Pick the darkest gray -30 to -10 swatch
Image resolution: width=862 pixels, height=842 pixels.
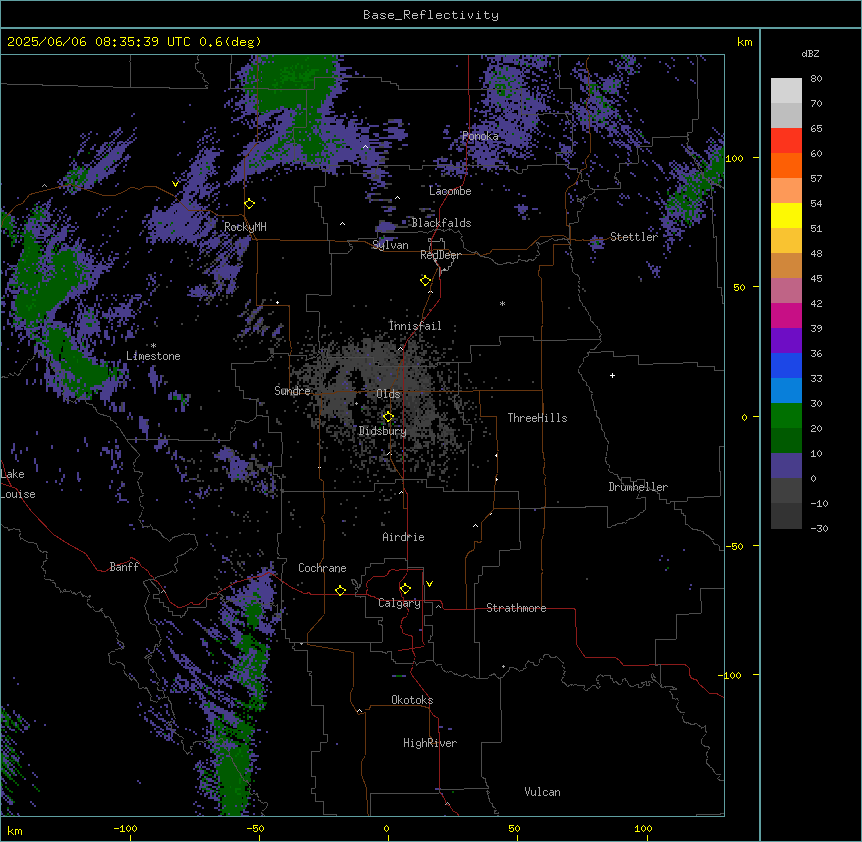(786, 516)
